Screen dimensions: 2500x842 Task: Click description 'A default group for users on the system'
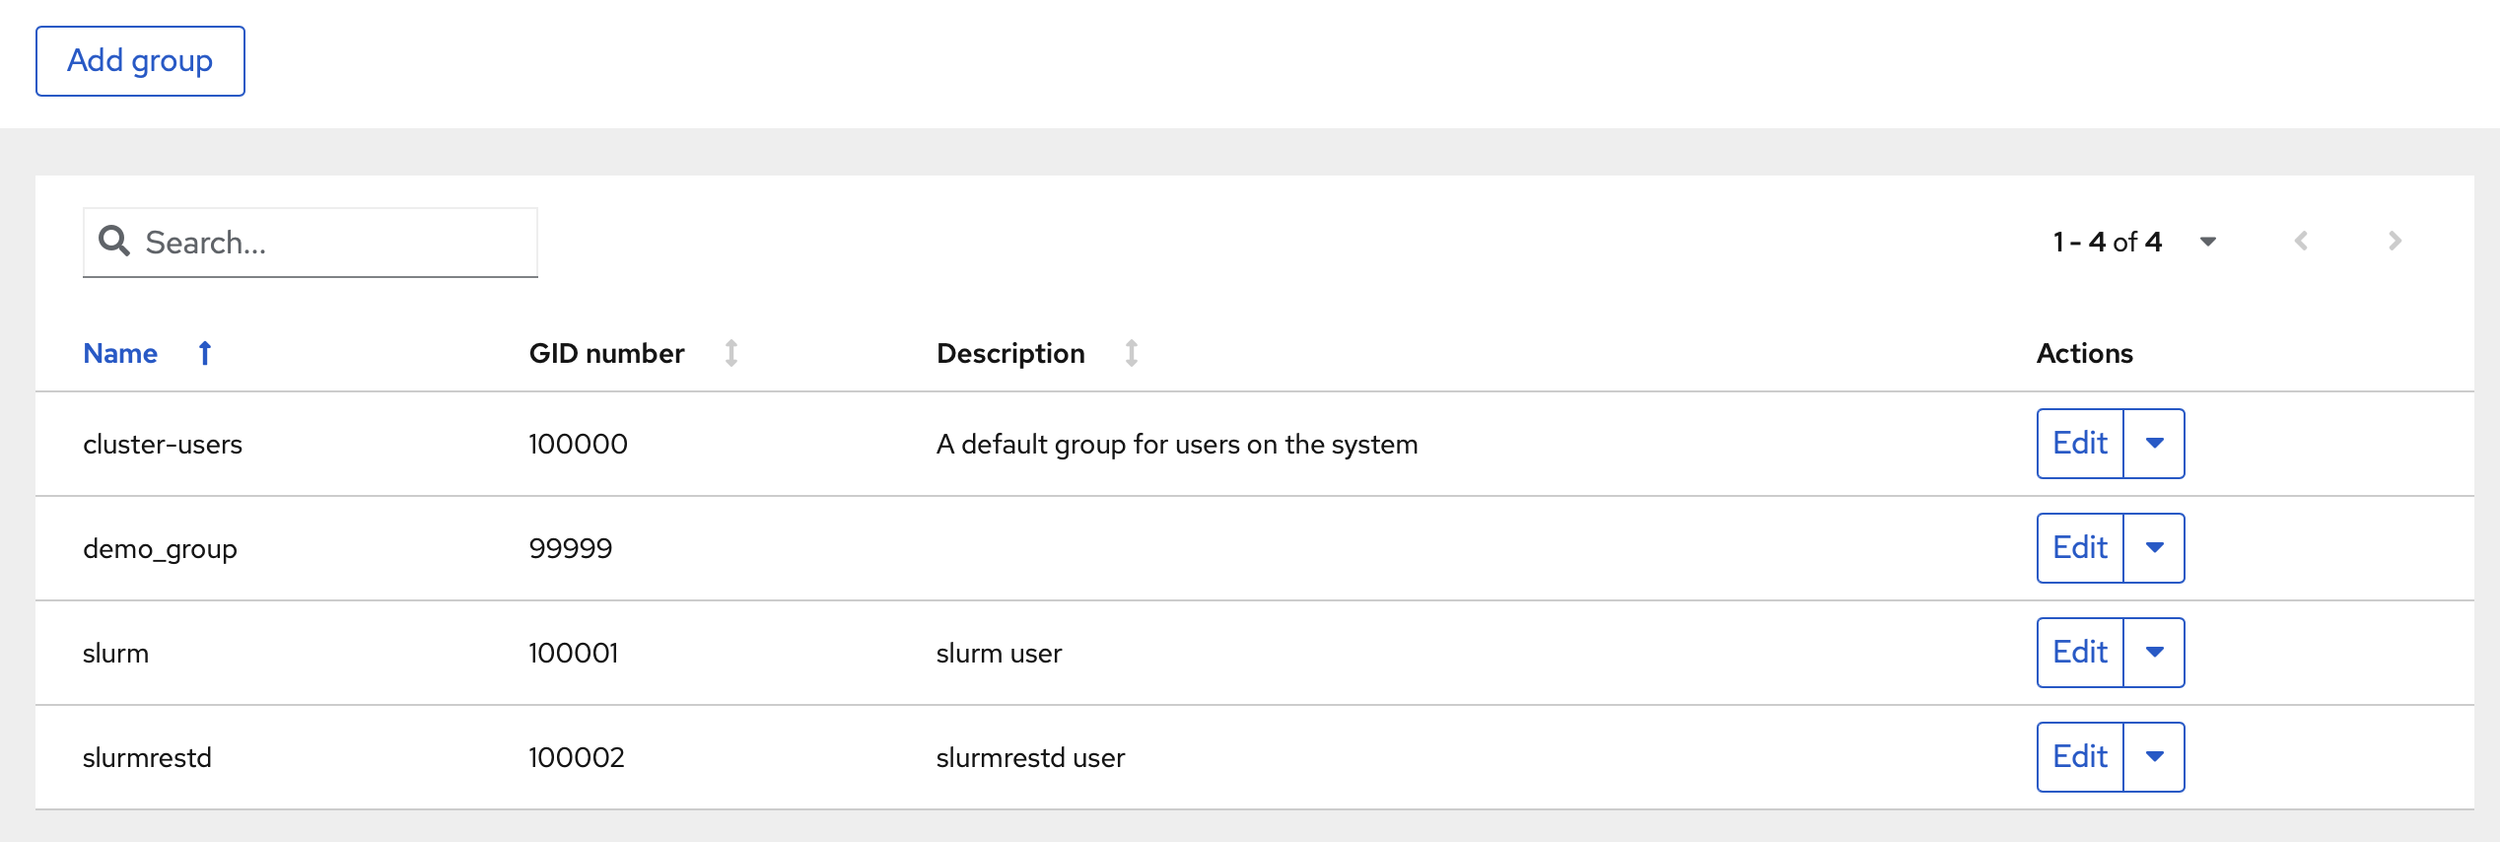[x=1177, y=444]
